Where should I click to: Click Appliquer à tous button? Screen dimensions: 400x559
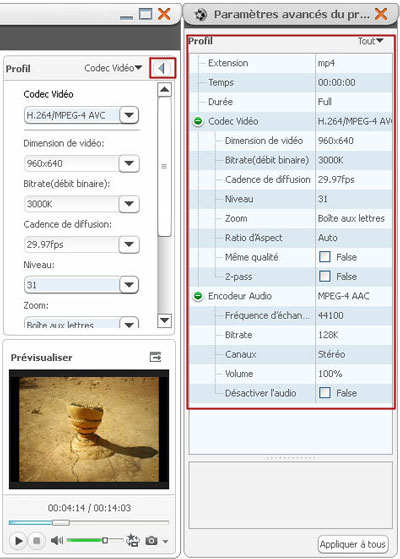coord(353,544)
